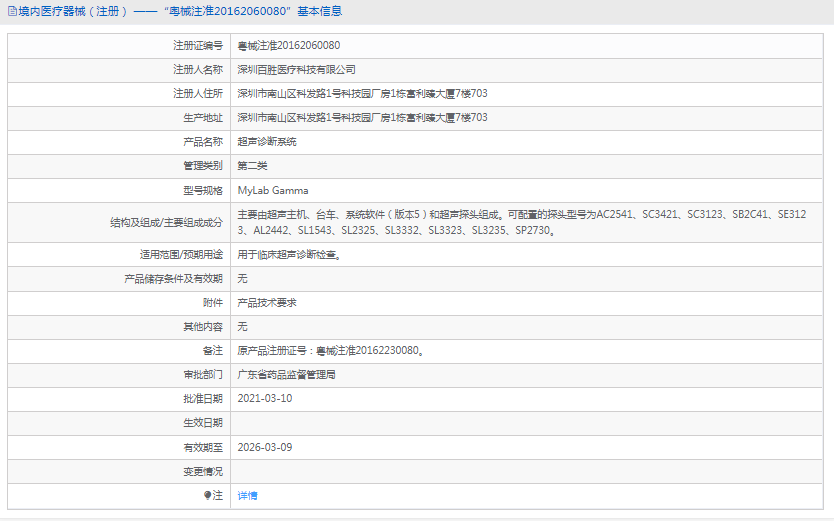The height and width of the screenshot is (521, 834).
Task: Select approving department 广东省药品监督管理局
Action: pyautogui.click(x=286, y=375)
